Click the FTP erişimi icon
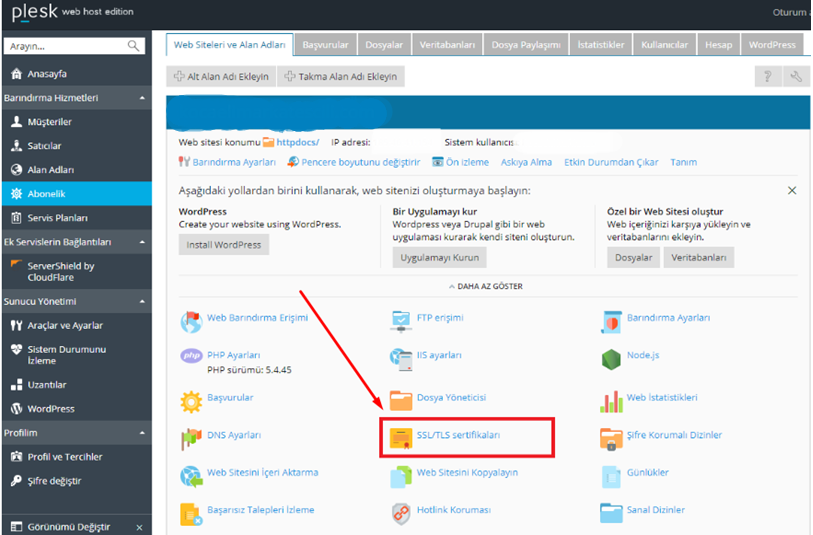 point(402,319)
